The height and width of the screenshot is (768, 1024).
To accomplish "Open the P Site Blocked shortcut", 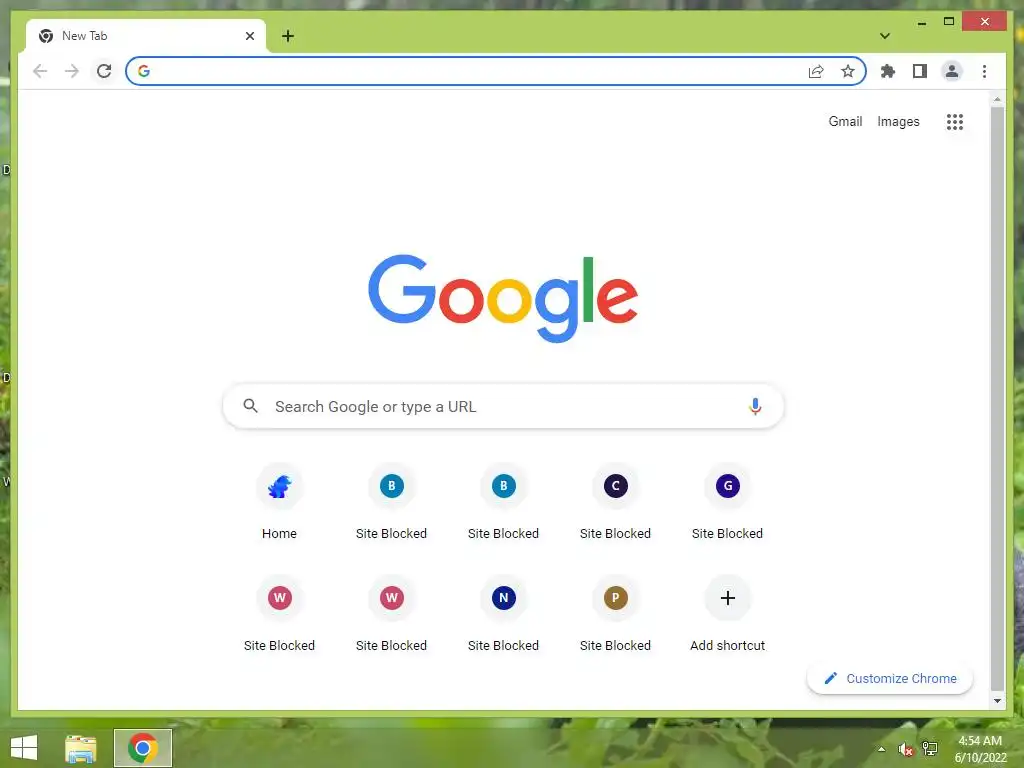I will point(615,615).
